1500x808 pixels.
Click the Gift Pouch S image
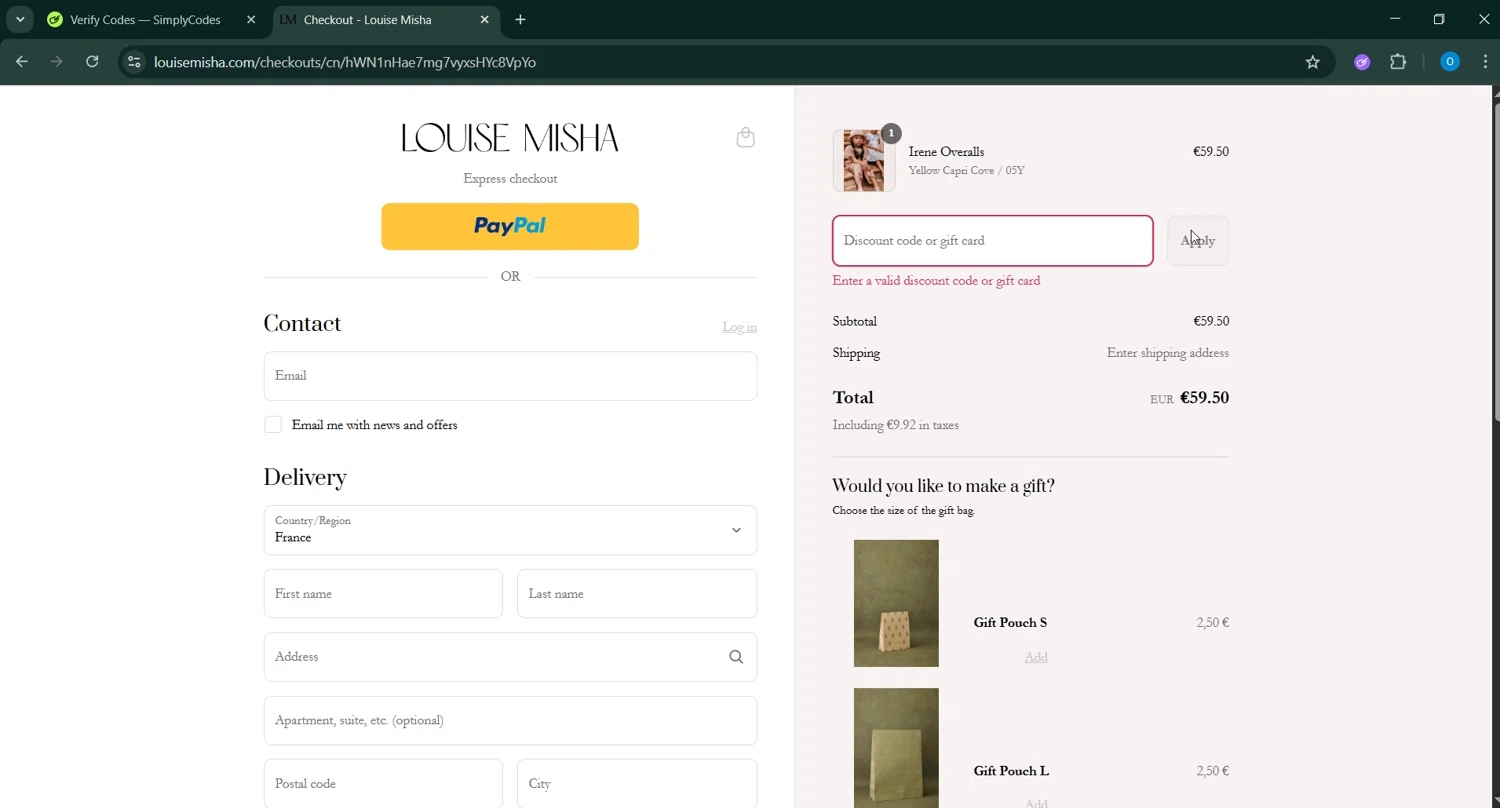[x=896, y=603]
